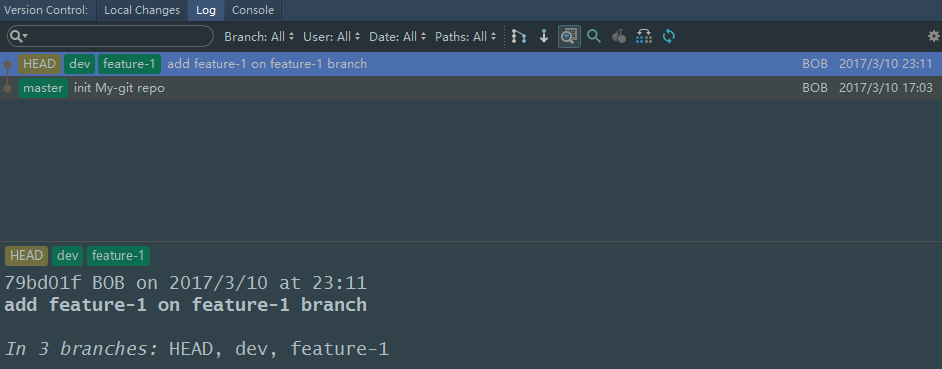Toggle the Show Details icon in toolbar

coord(569,37)
